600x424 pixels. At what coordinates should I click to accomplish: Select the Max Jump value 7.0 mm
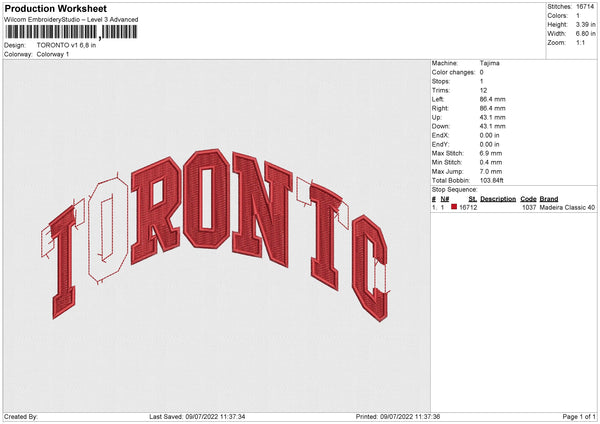tap(491, 172)
